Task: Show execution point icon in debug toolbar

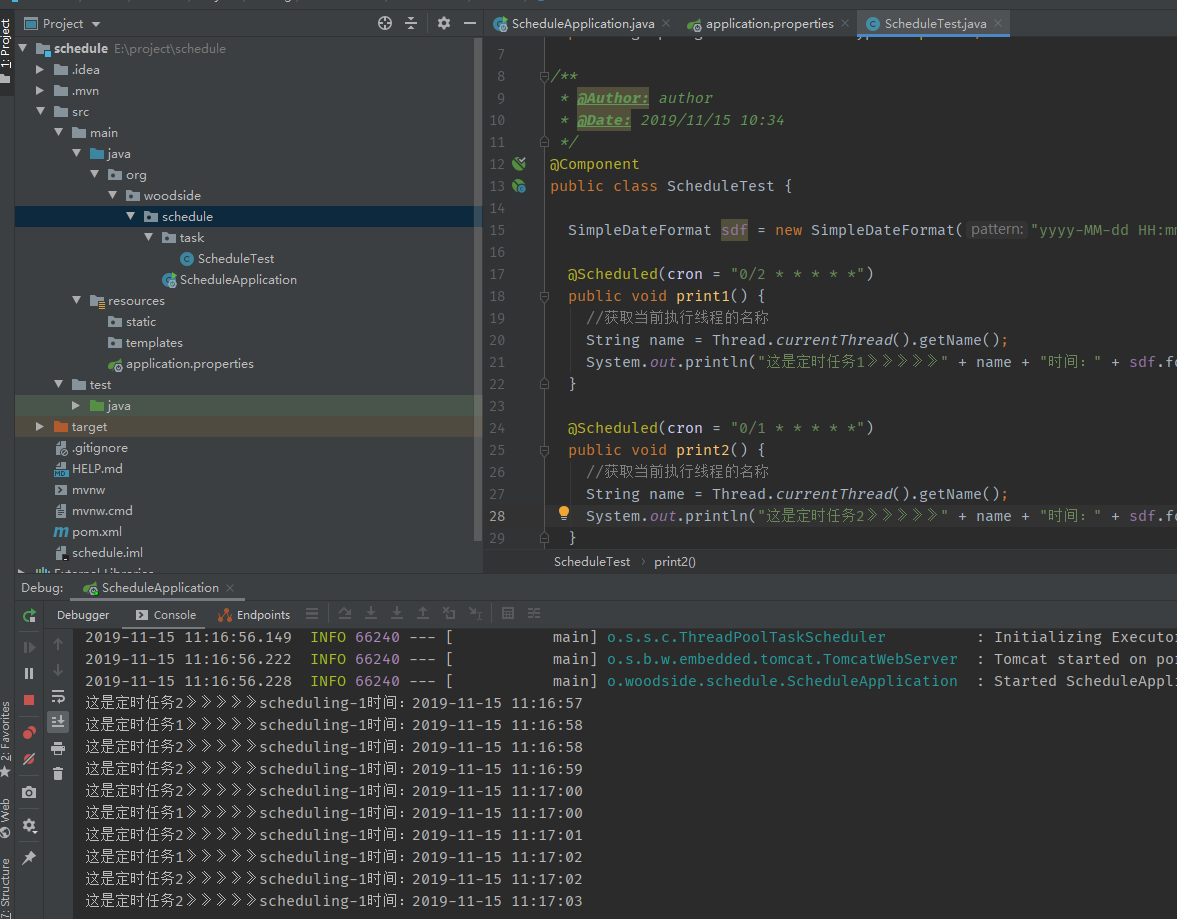Action: coord(312,613)
